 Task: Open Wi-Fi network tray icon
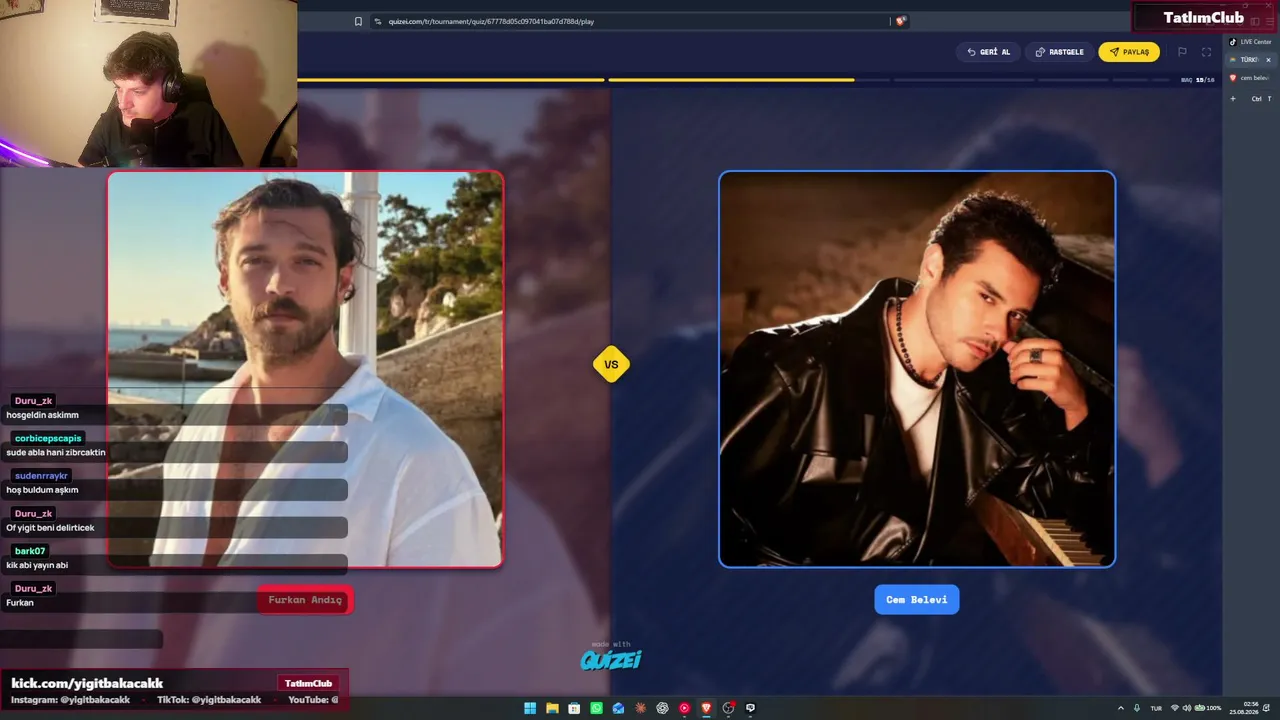click(1175, 708)
